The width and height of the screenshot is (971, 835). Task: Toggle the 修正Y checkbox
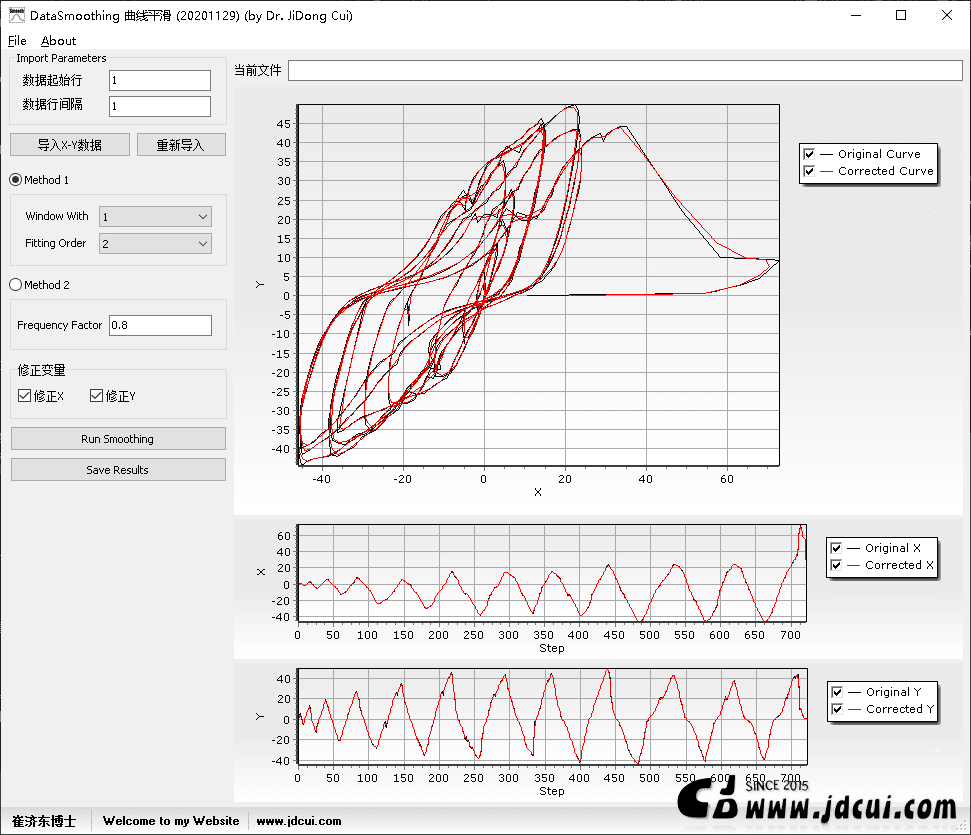(x=96, y=396)
